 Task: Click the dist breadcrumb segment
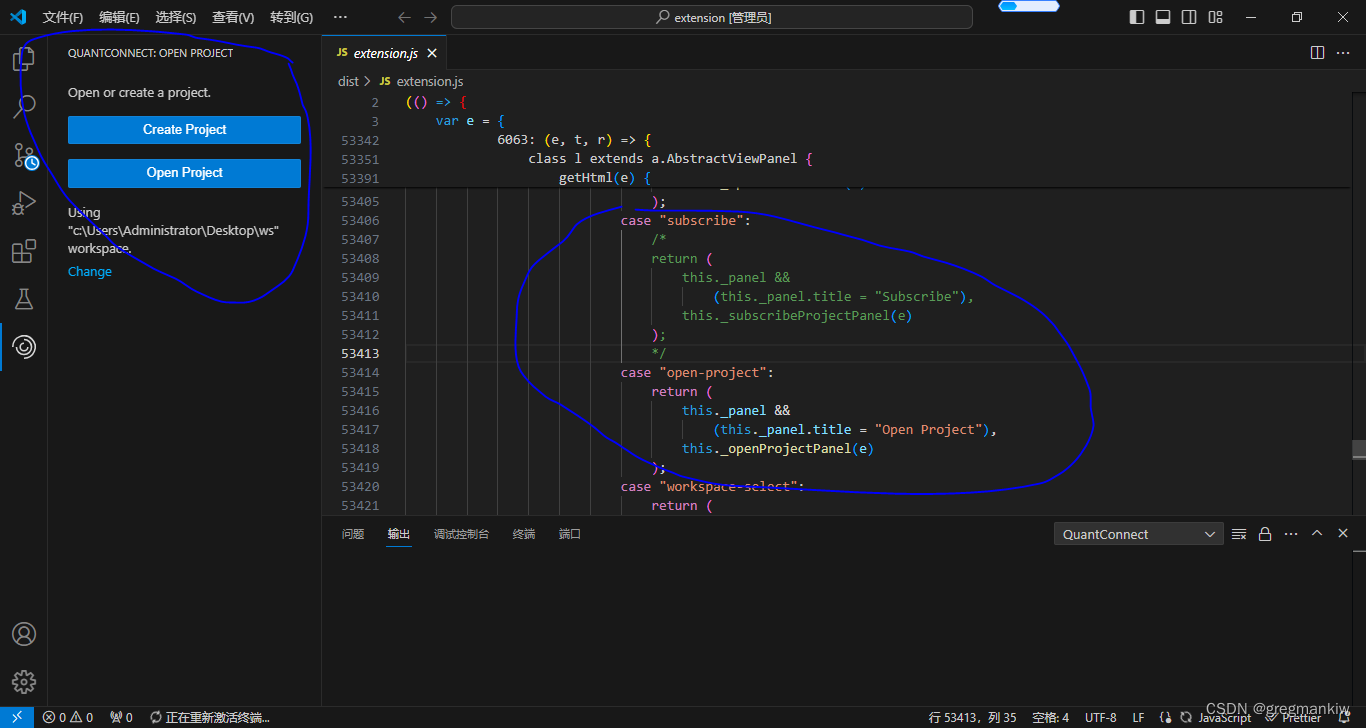[348, 81]
